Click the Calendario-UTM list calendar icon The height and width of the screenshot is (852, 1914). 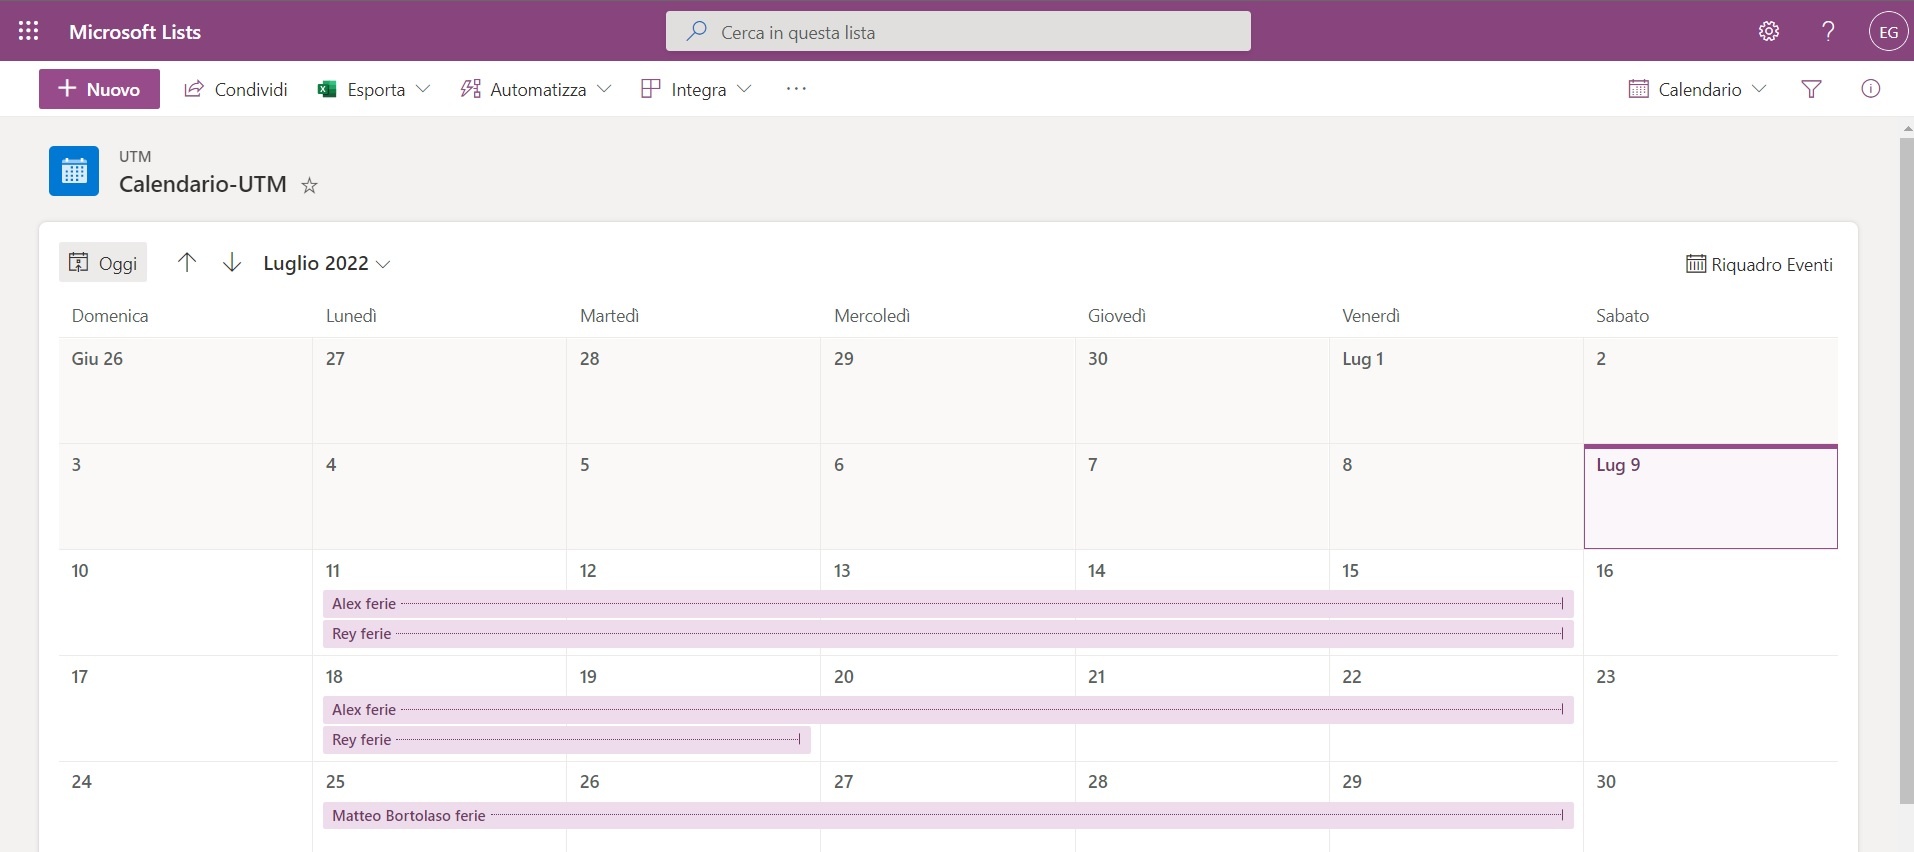74,171
